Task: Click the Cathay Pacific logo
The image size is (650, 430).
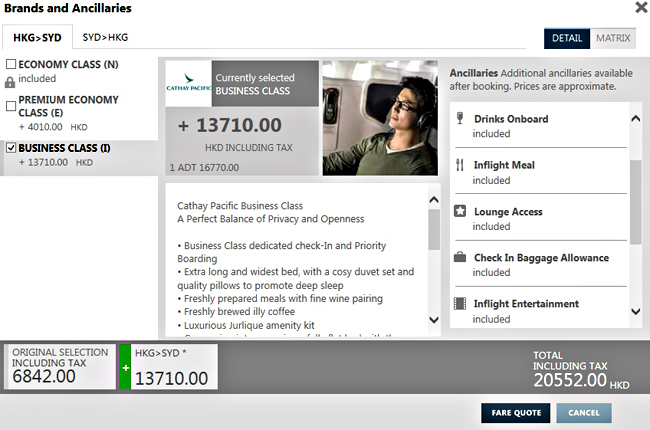Action: coord(189,83)
